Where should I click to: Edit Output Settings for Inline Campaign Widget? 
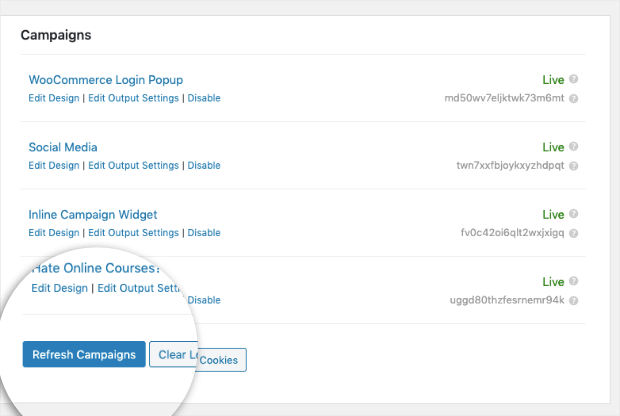point(133,233)
